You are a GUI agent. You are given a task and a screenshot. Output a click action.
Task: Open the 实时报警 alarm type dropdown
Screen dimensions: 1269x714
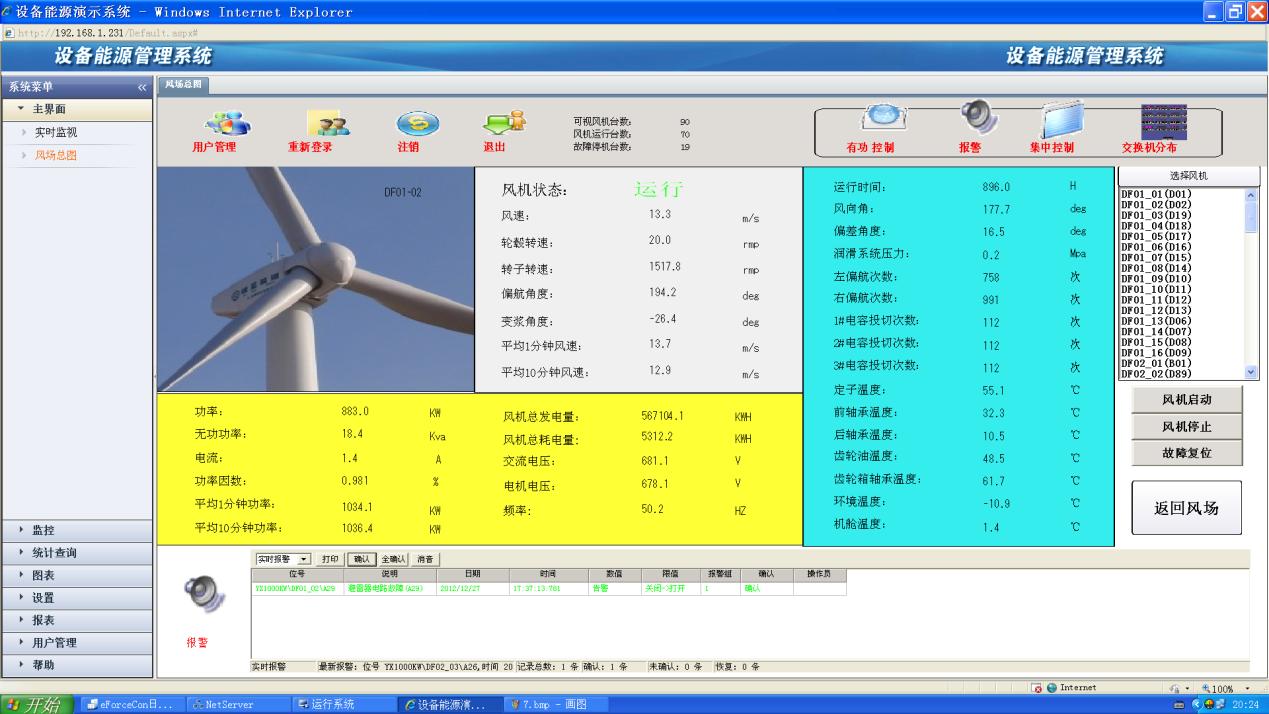coord(305,559)
